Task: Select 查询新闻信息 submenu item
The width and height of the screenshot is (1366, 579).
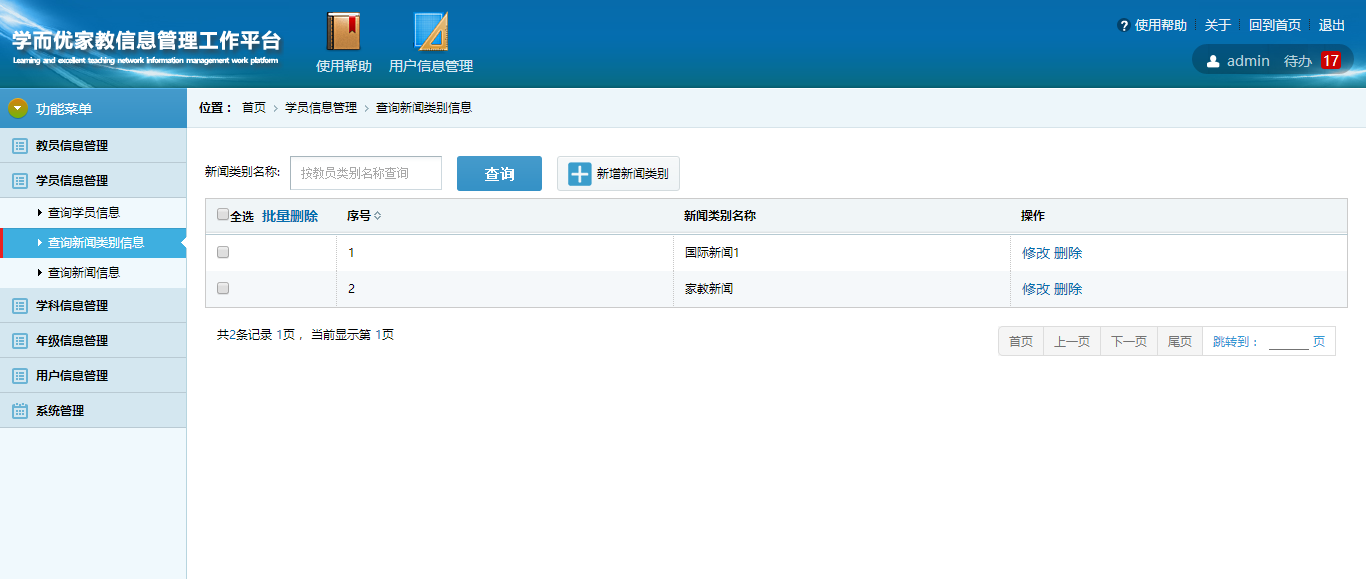Action: (84, 273)
